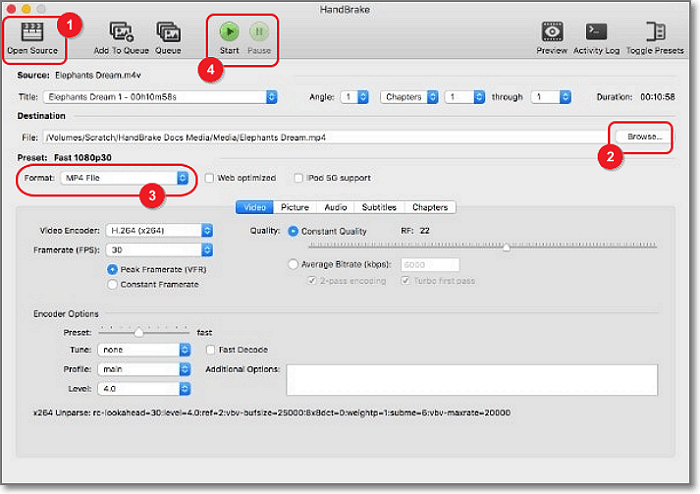Open the Queue window icon
This screenshot has width=700, height=494.
tap(168, 31)
